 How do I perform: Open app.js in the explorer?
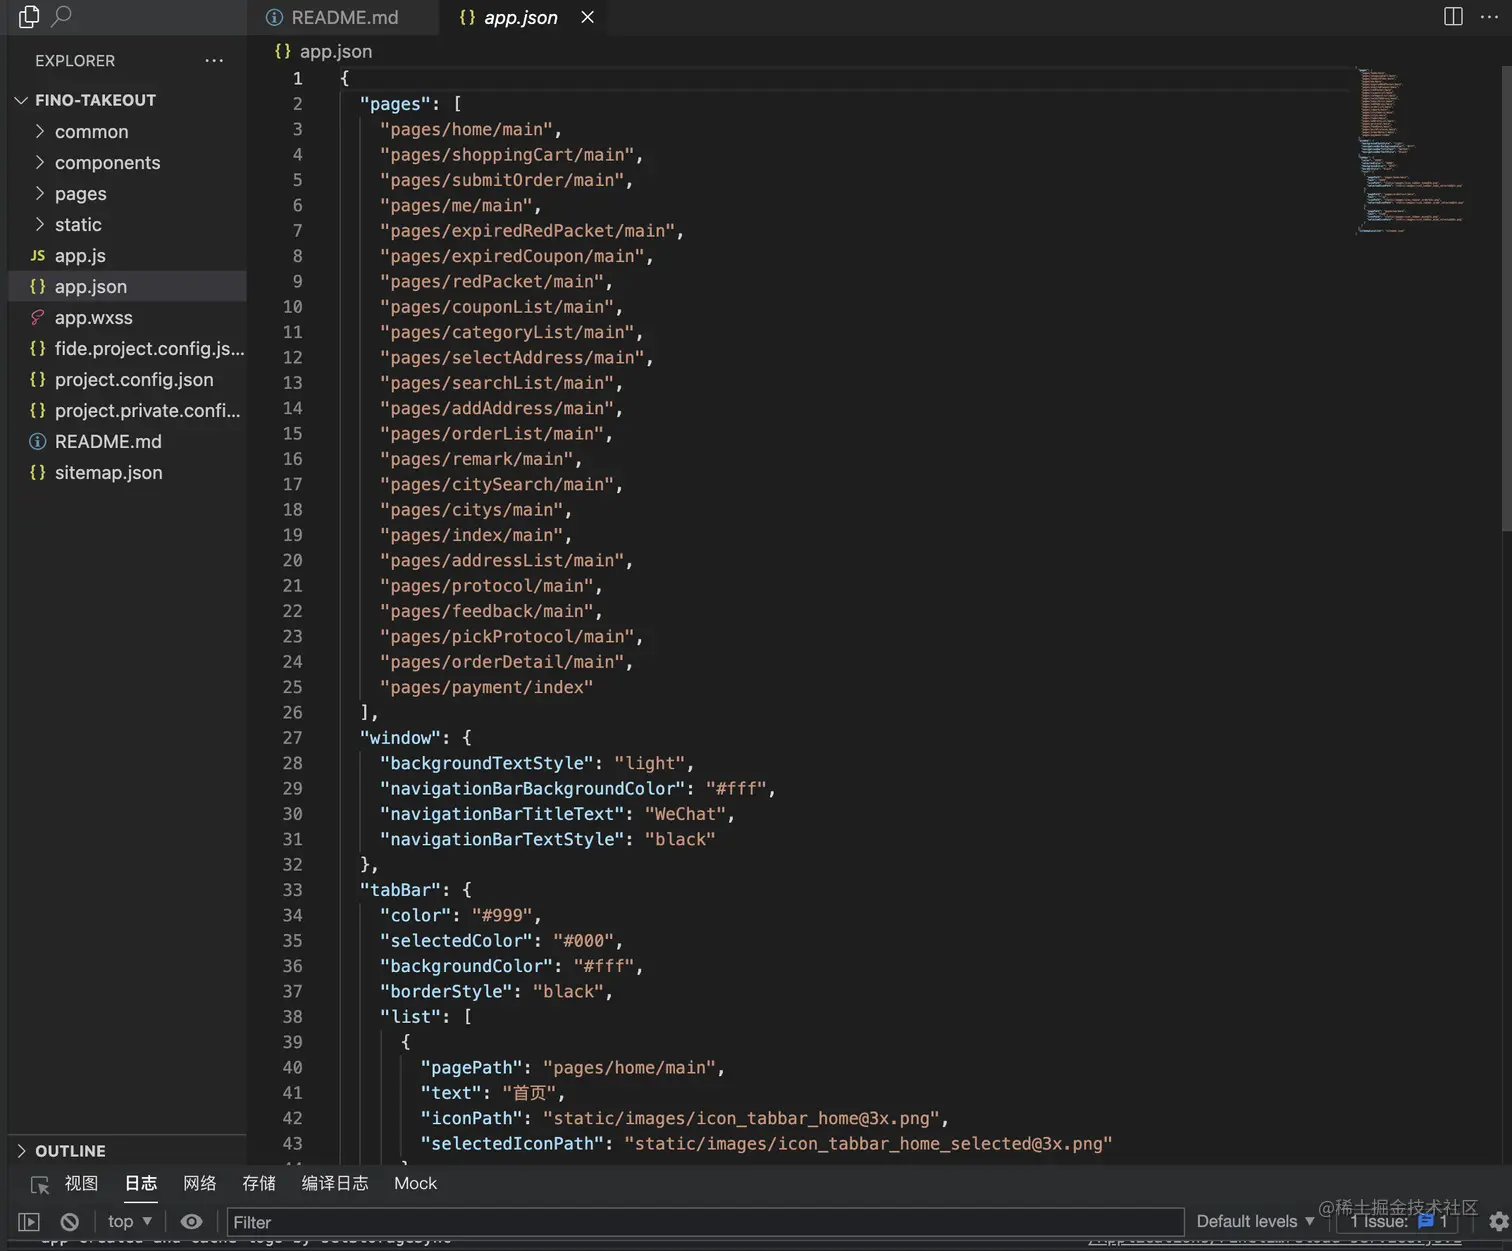(x=127, y=256)
